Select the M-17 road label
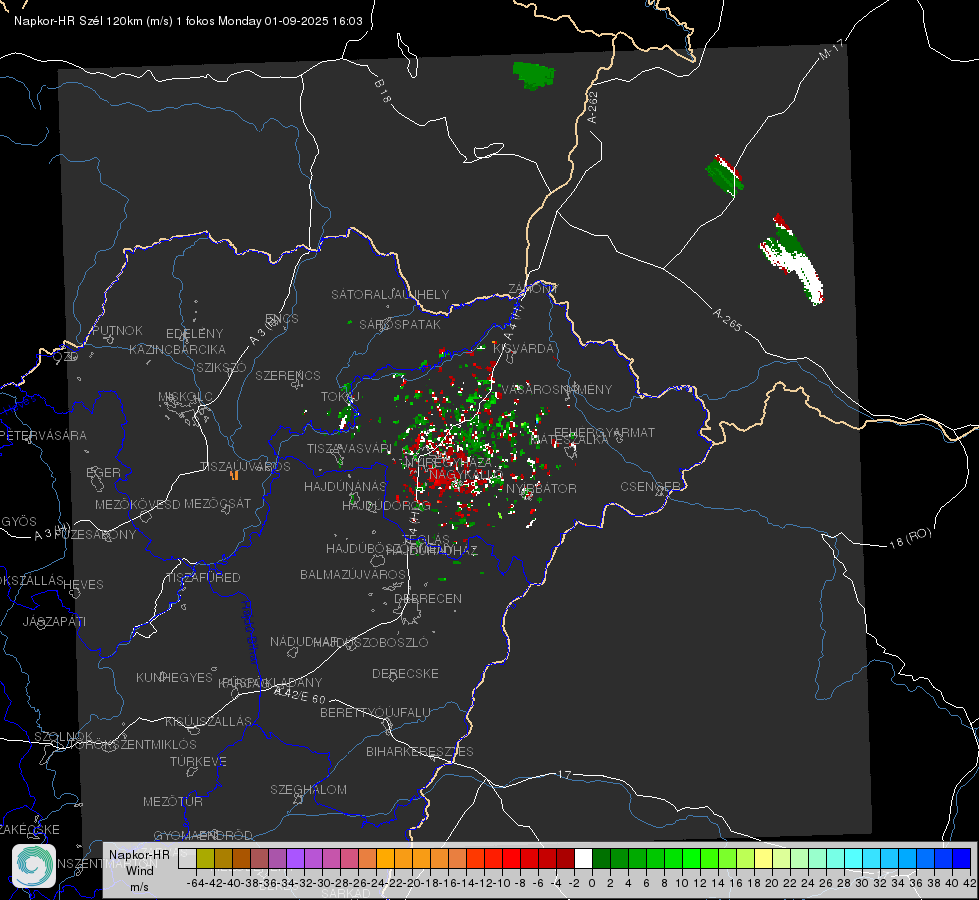 831,50
